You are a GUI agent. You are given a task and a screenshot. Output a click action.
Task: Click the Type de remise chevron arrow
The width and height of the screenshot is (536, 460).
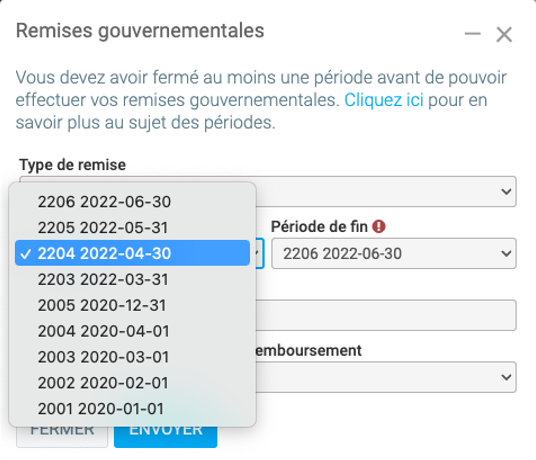tap(506, 191)
